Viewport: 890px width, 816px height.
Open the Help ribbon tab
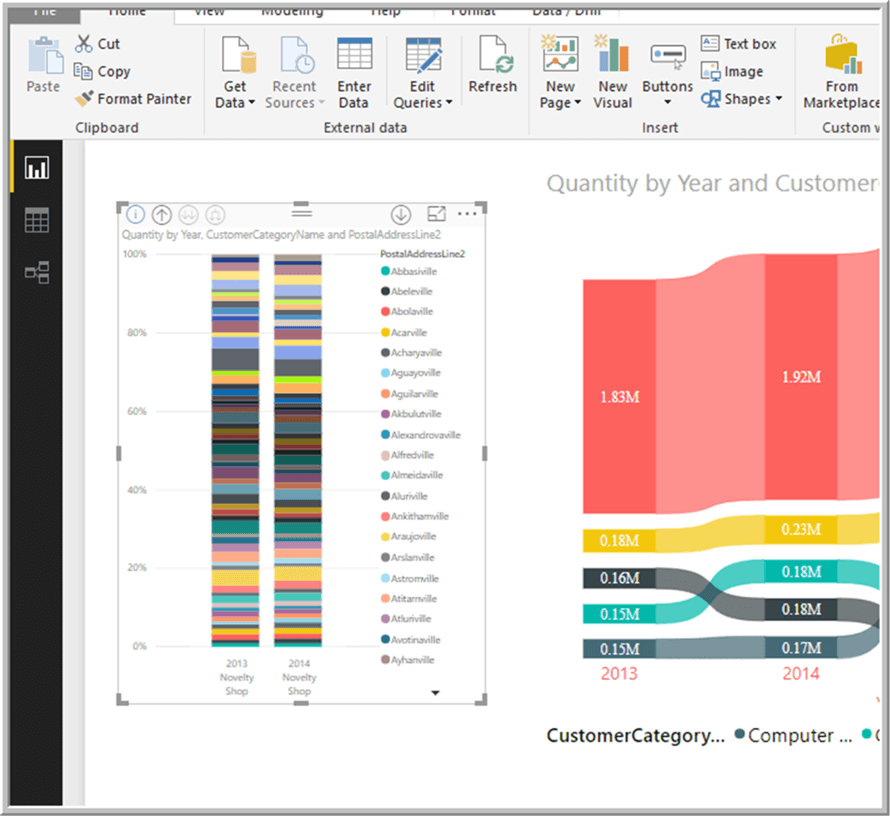click(x=385, y=11)
